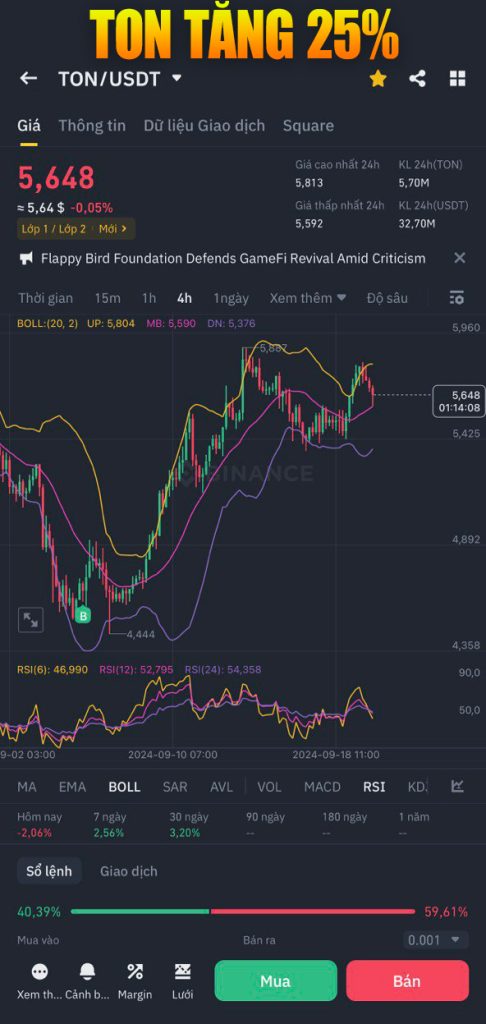Select the 4h timeframe
This screenshot has width=486, height=1024.
tap(184, 298)
